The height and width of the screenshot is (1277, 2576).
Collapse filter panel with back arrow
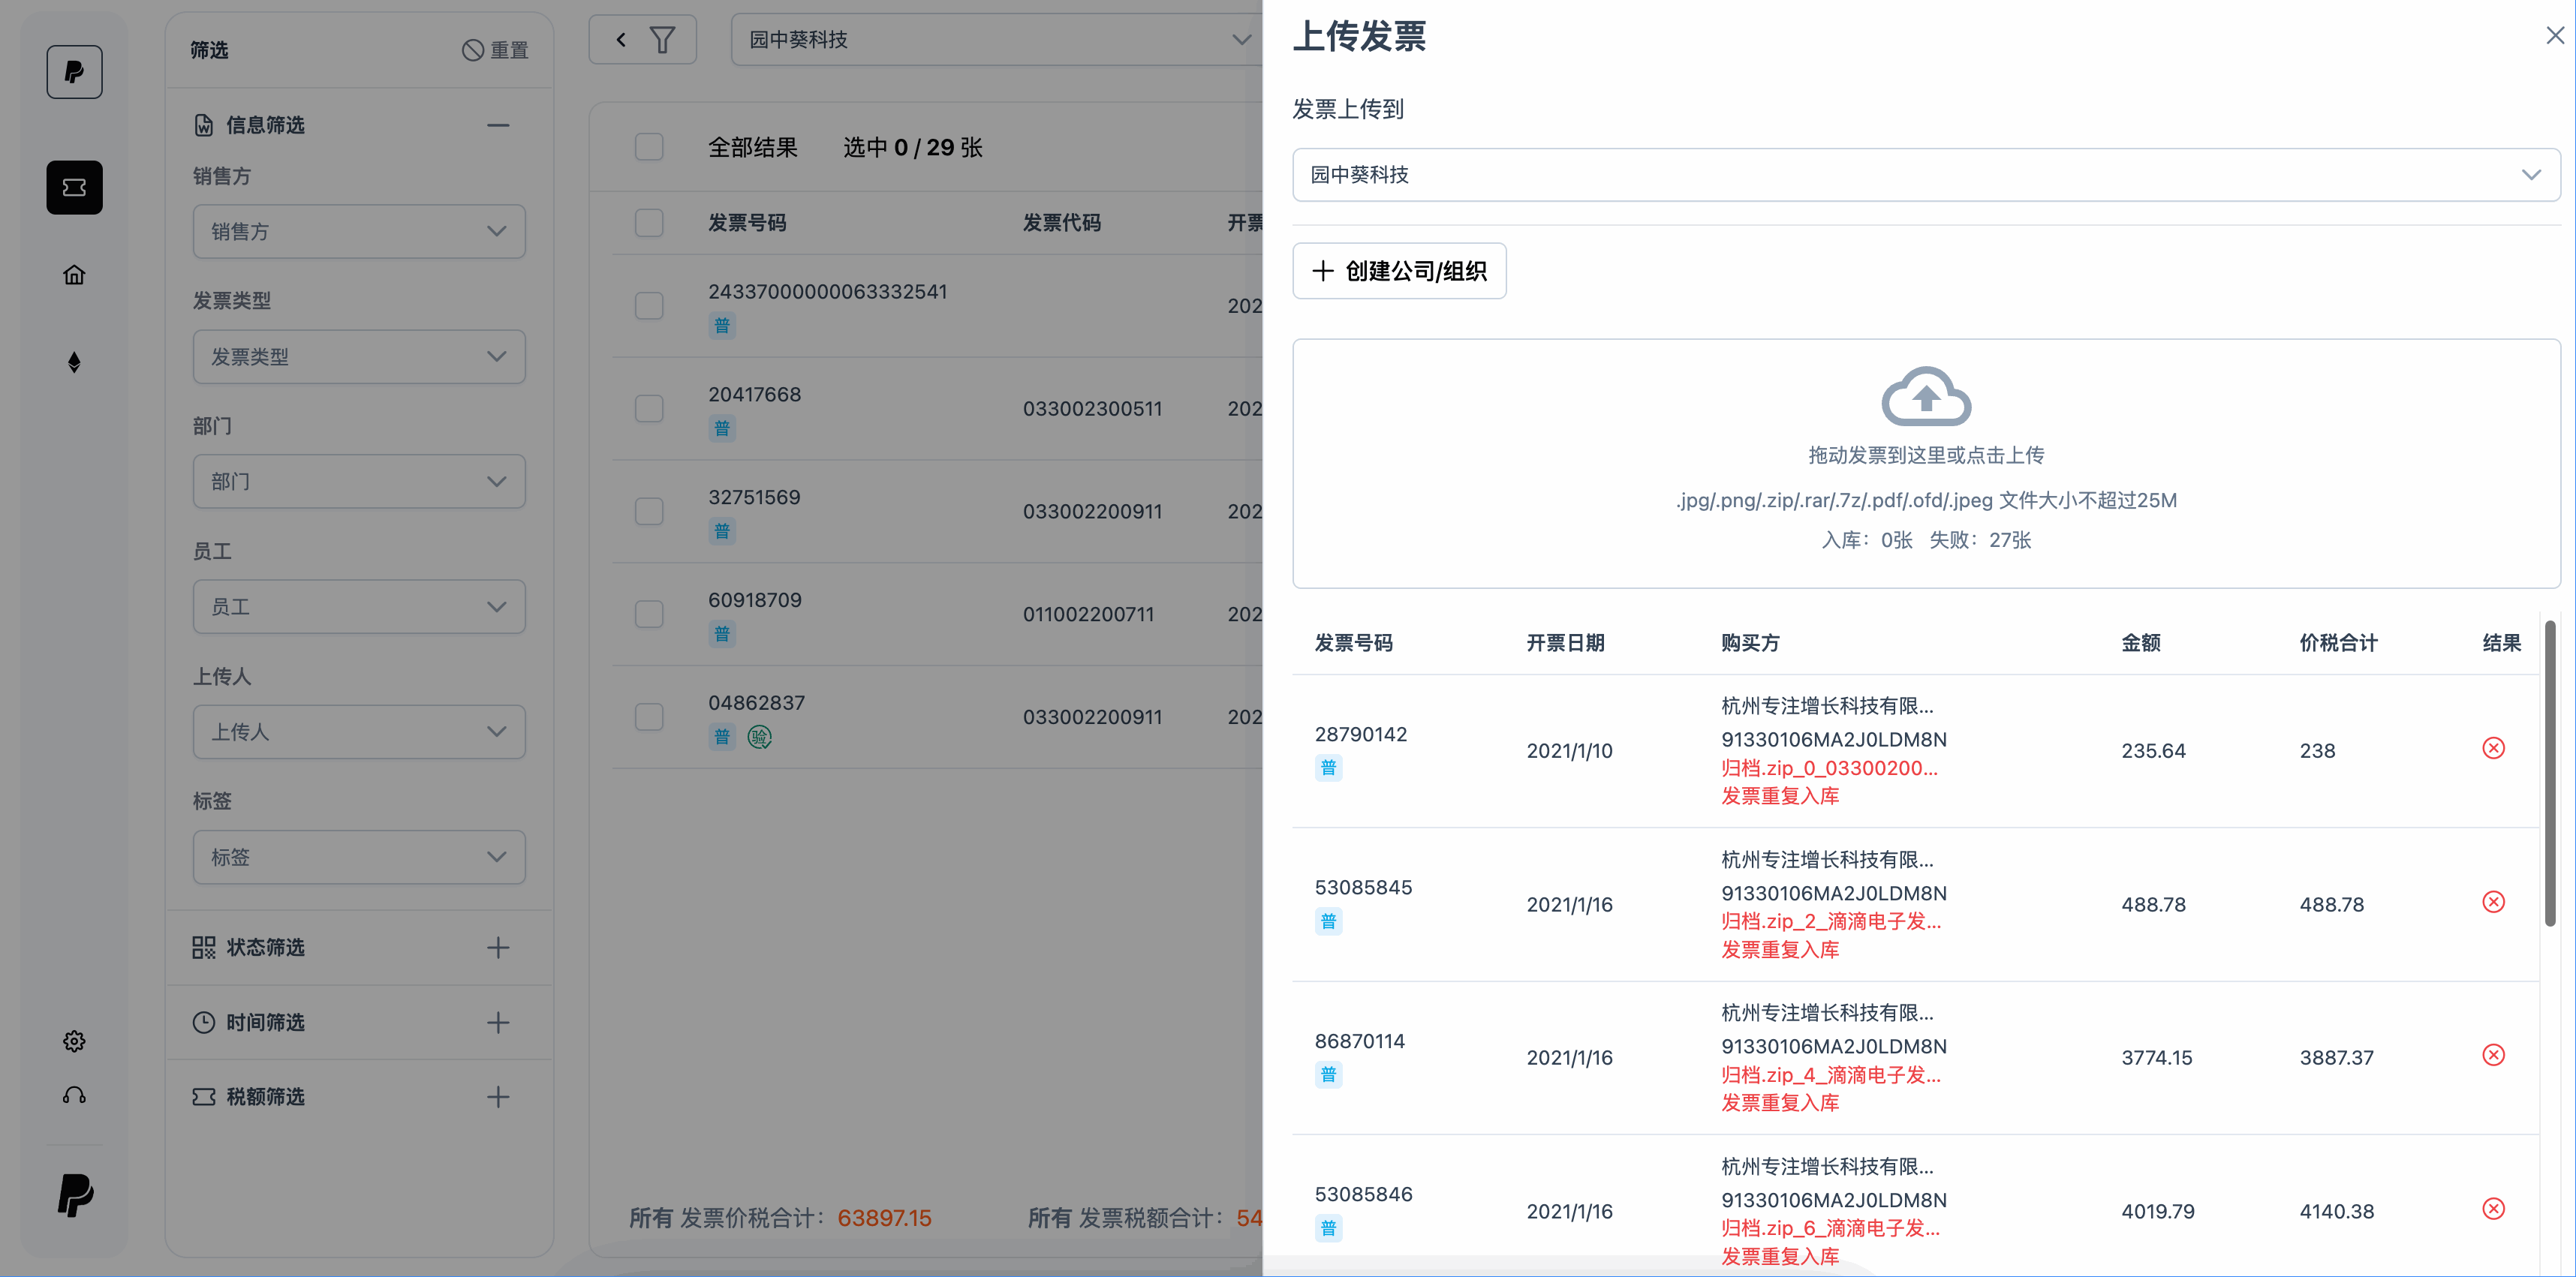[x=621, y=40]
